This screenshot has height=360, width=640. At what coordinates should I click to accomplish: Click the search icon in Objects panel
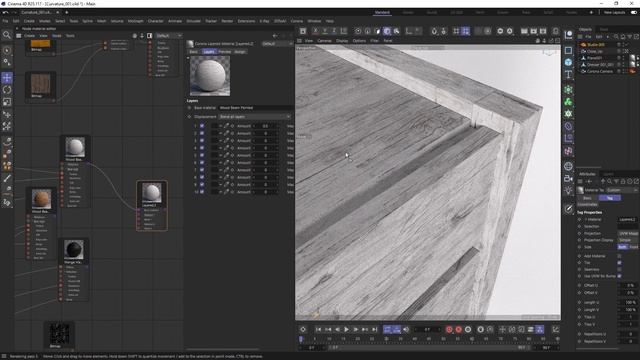tap(616, 37)
